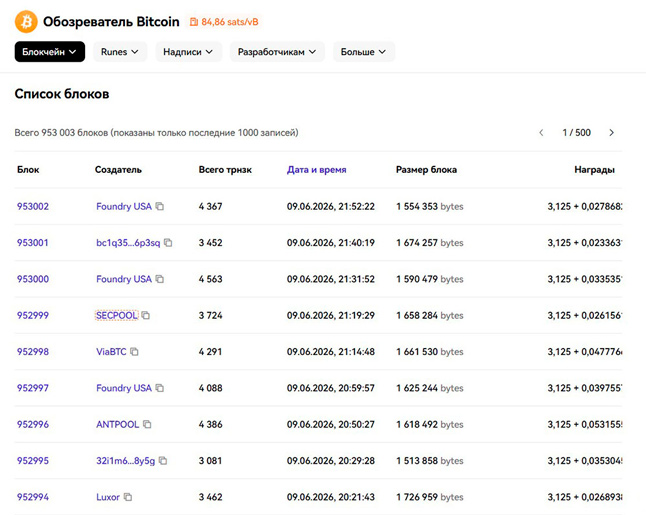Viewport: 646px width, 515px height.
Task: Open the Блокчейн dropdown menu
Action: click(50, 52)
